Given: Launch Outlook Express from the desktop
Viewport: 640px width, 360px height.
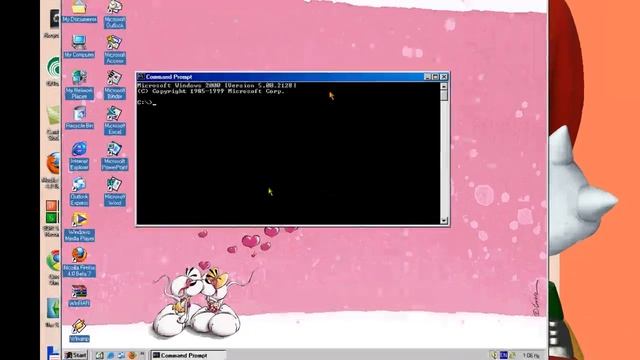Looking at the screenshot, I should [x=79, y=191].
